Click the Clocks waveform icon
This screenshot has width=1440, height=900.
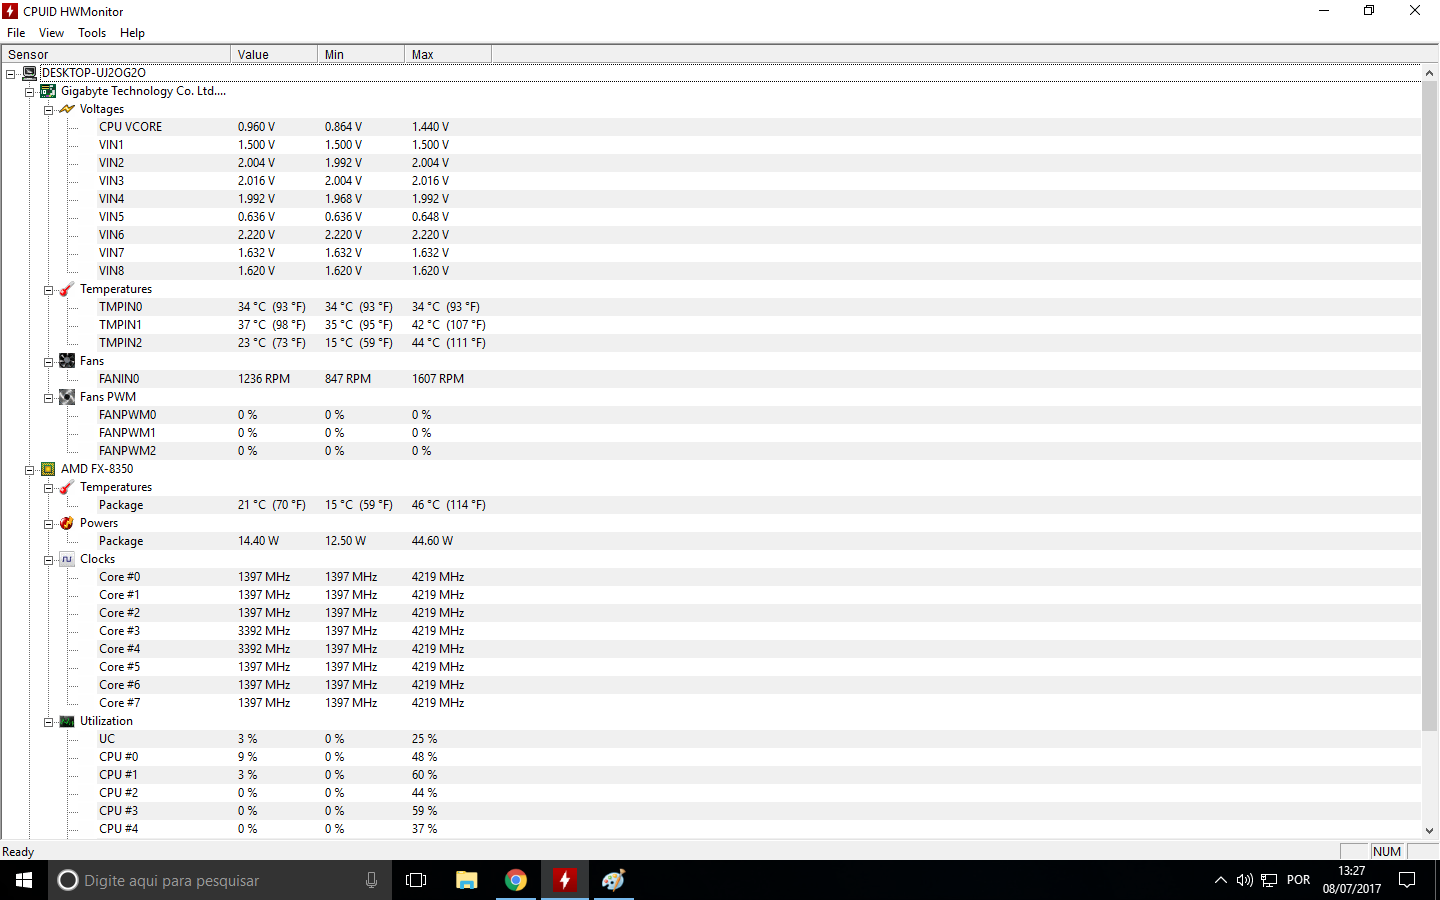[x=67, y=559]
